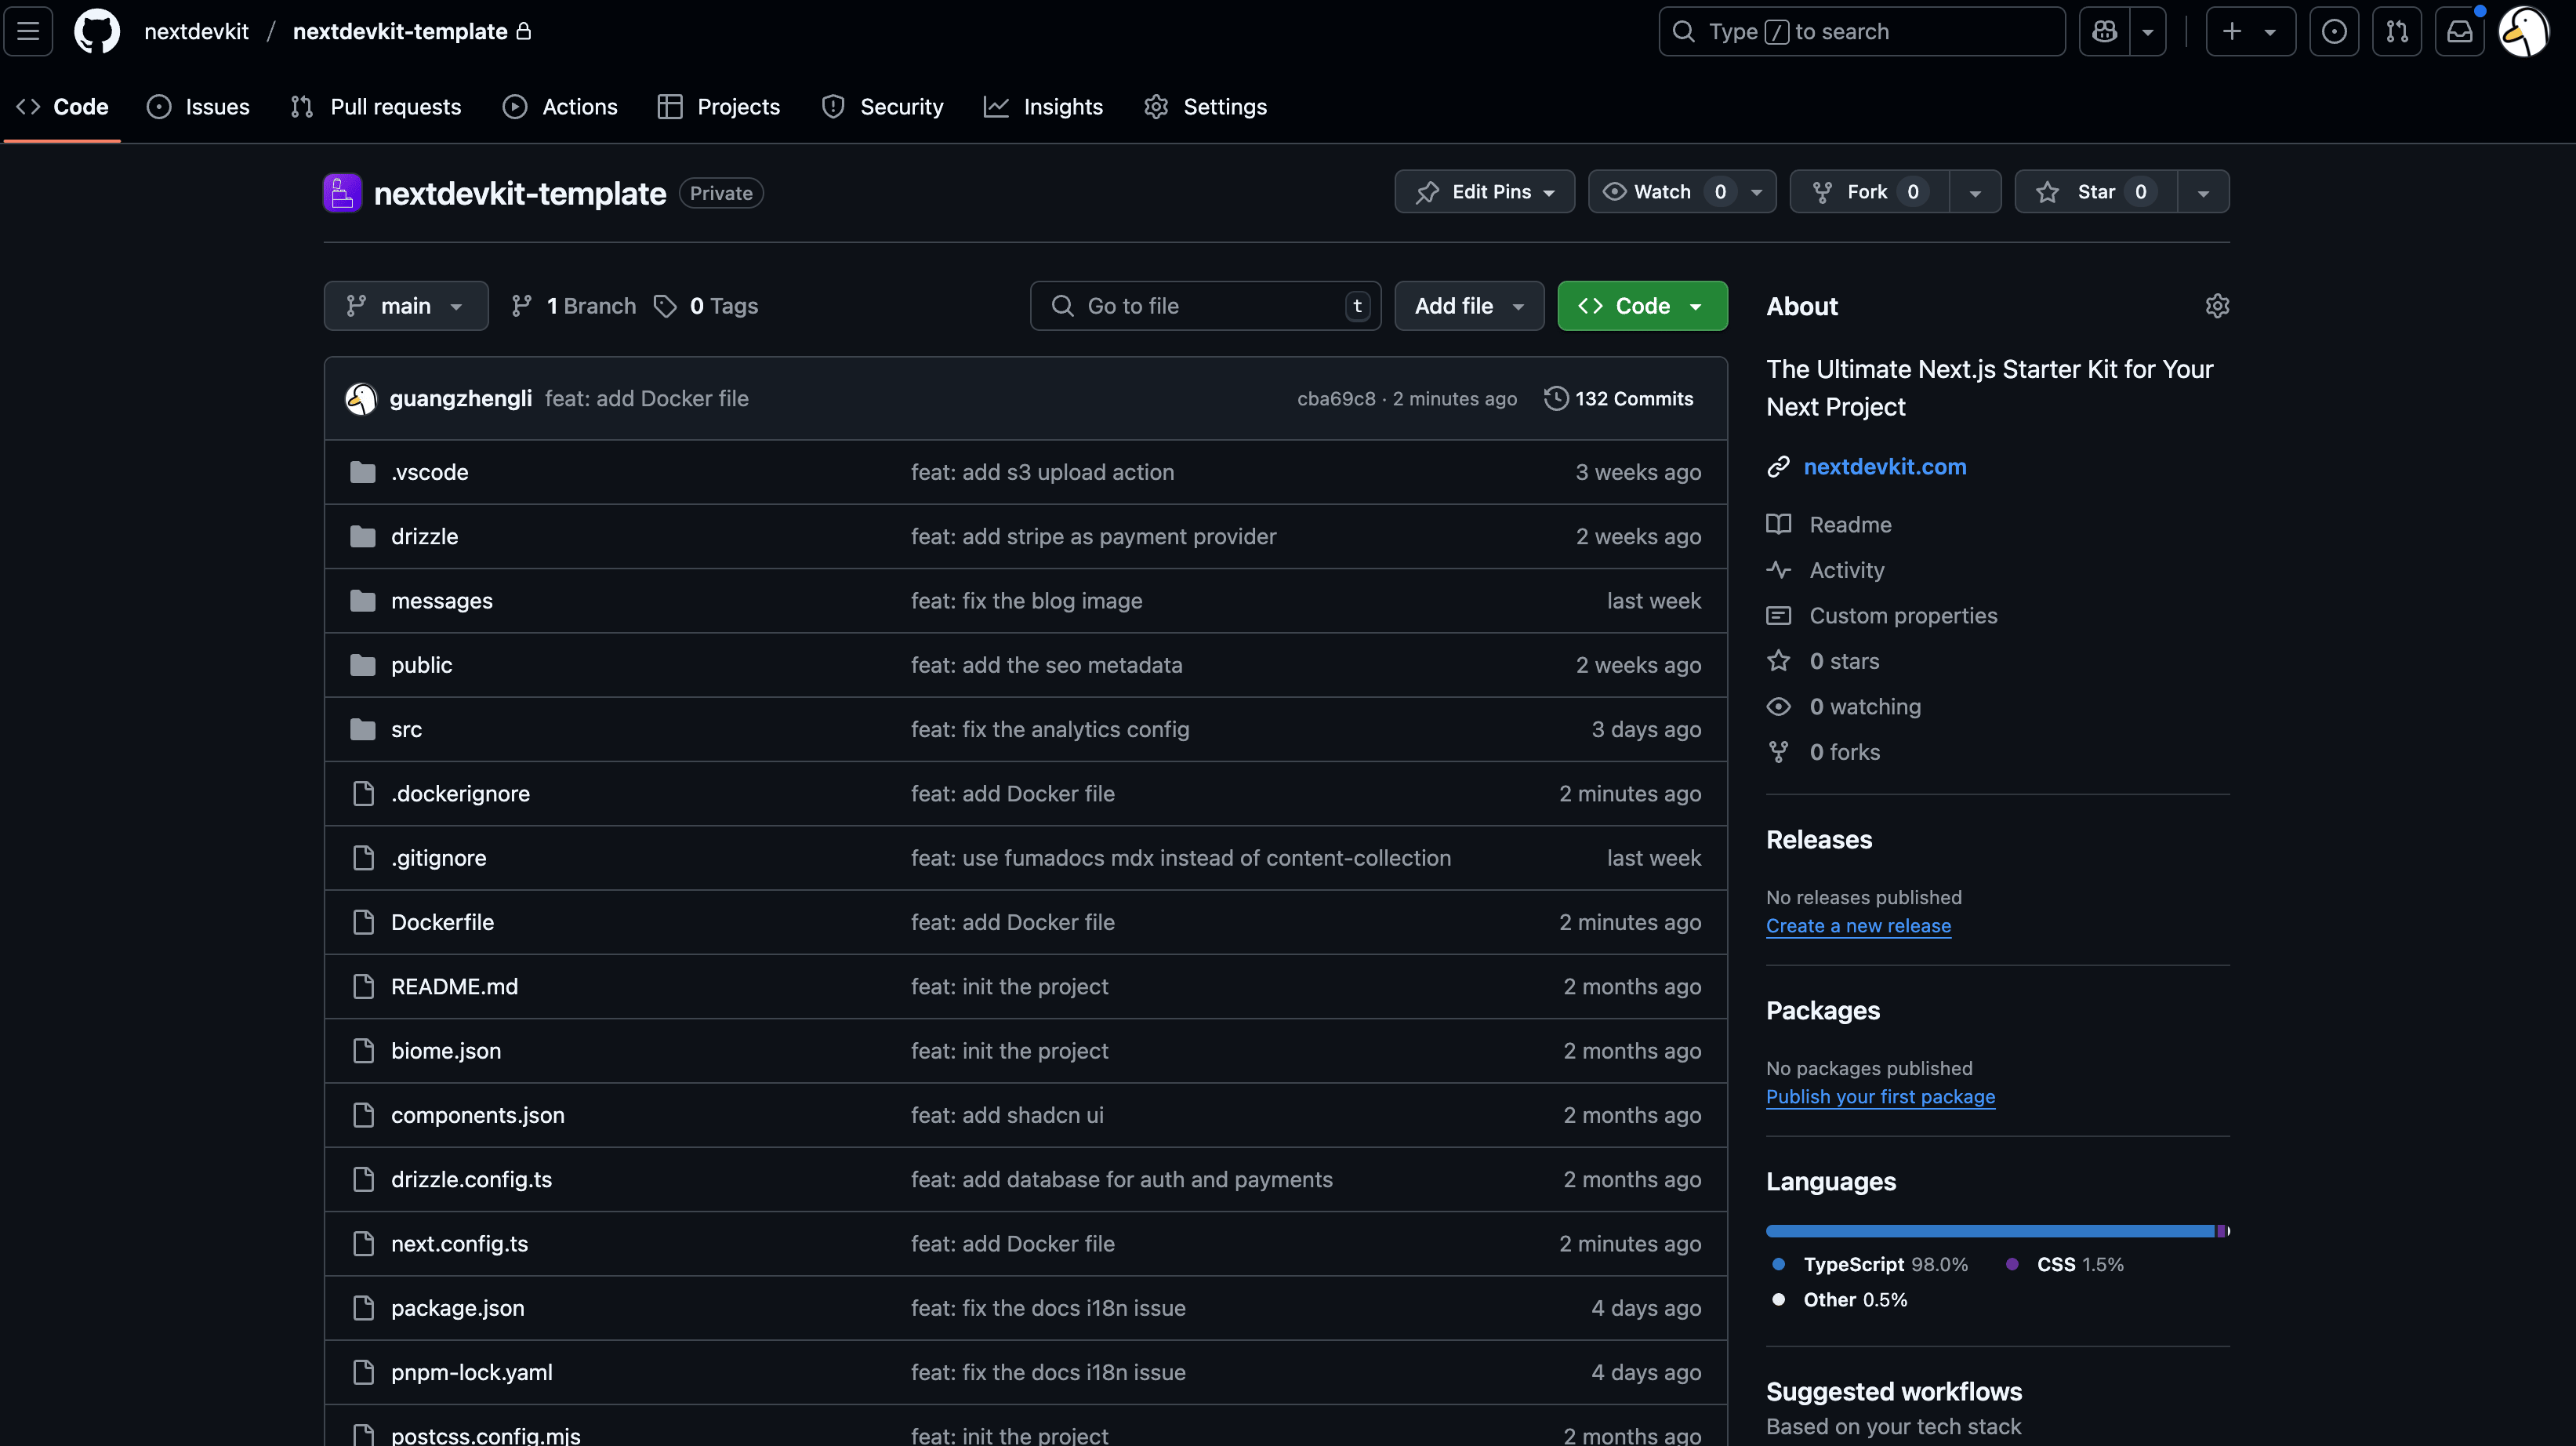Follow the nextdevkit.com website link

[x=1884, y=467]
